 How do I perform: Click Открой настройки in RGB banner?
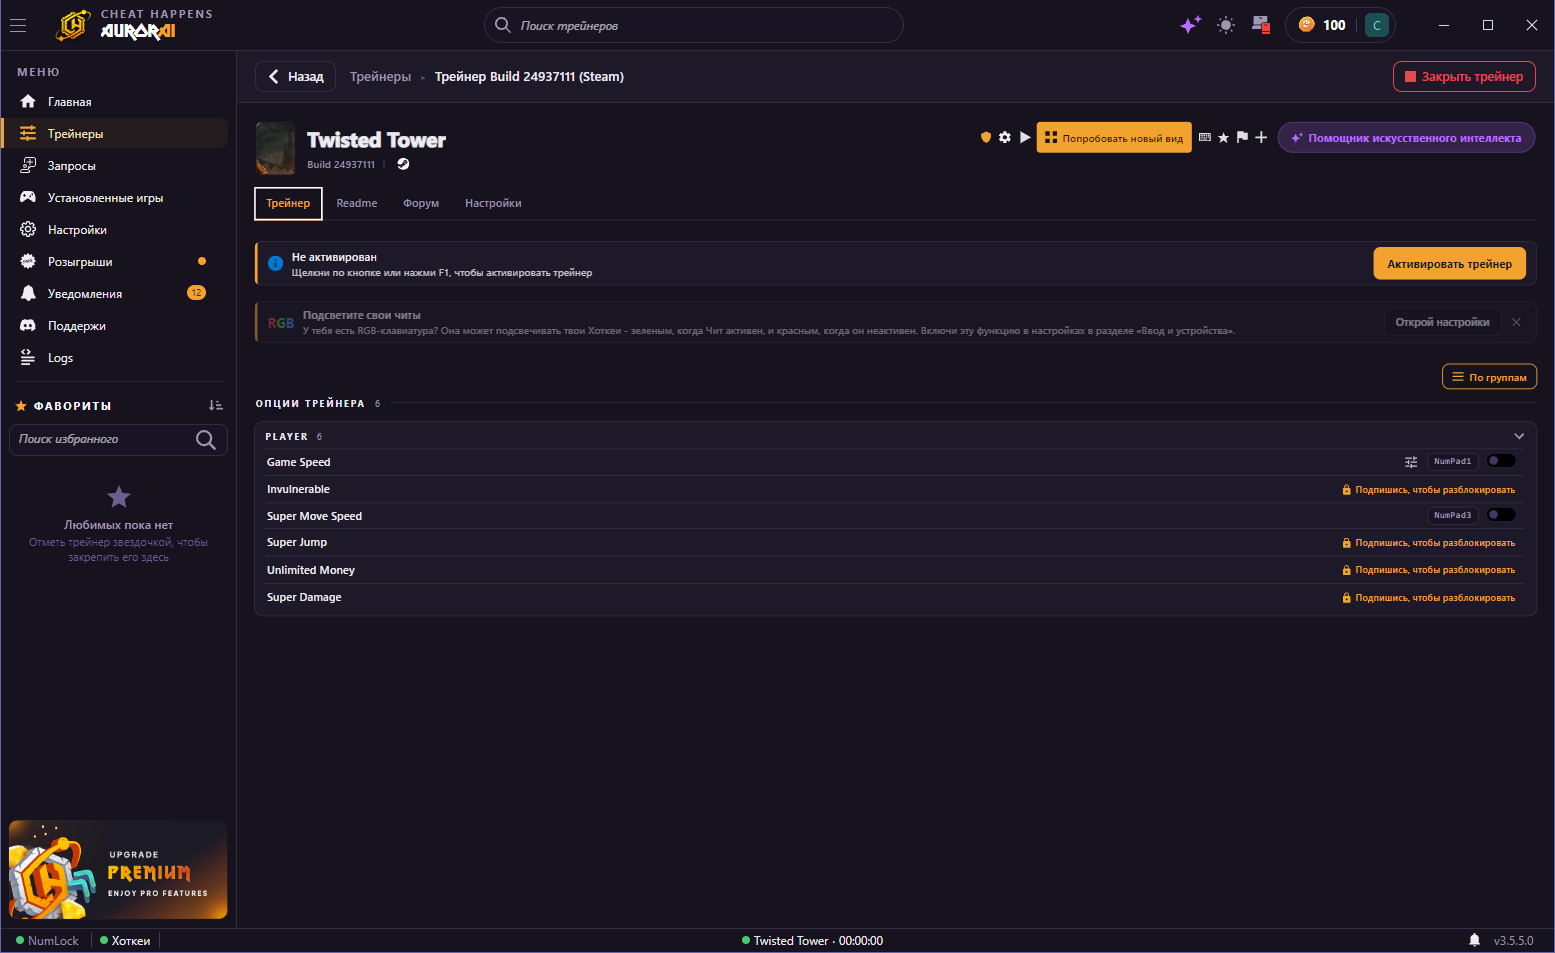(1442, 322)
